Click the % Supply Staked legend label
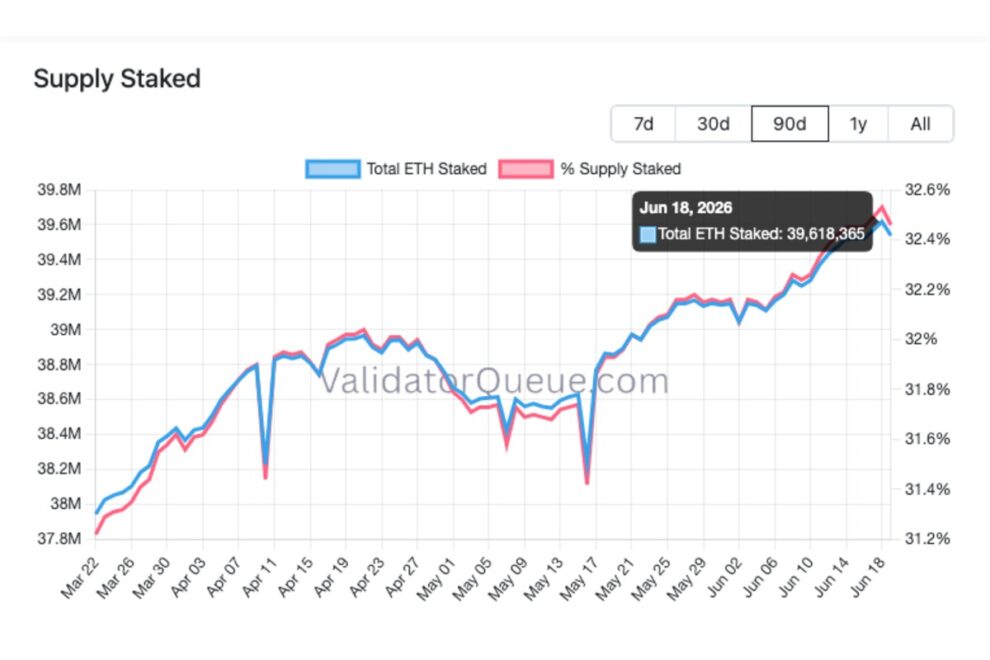The height and width of the screenshot is (660, 990). [x=621, y=169]
